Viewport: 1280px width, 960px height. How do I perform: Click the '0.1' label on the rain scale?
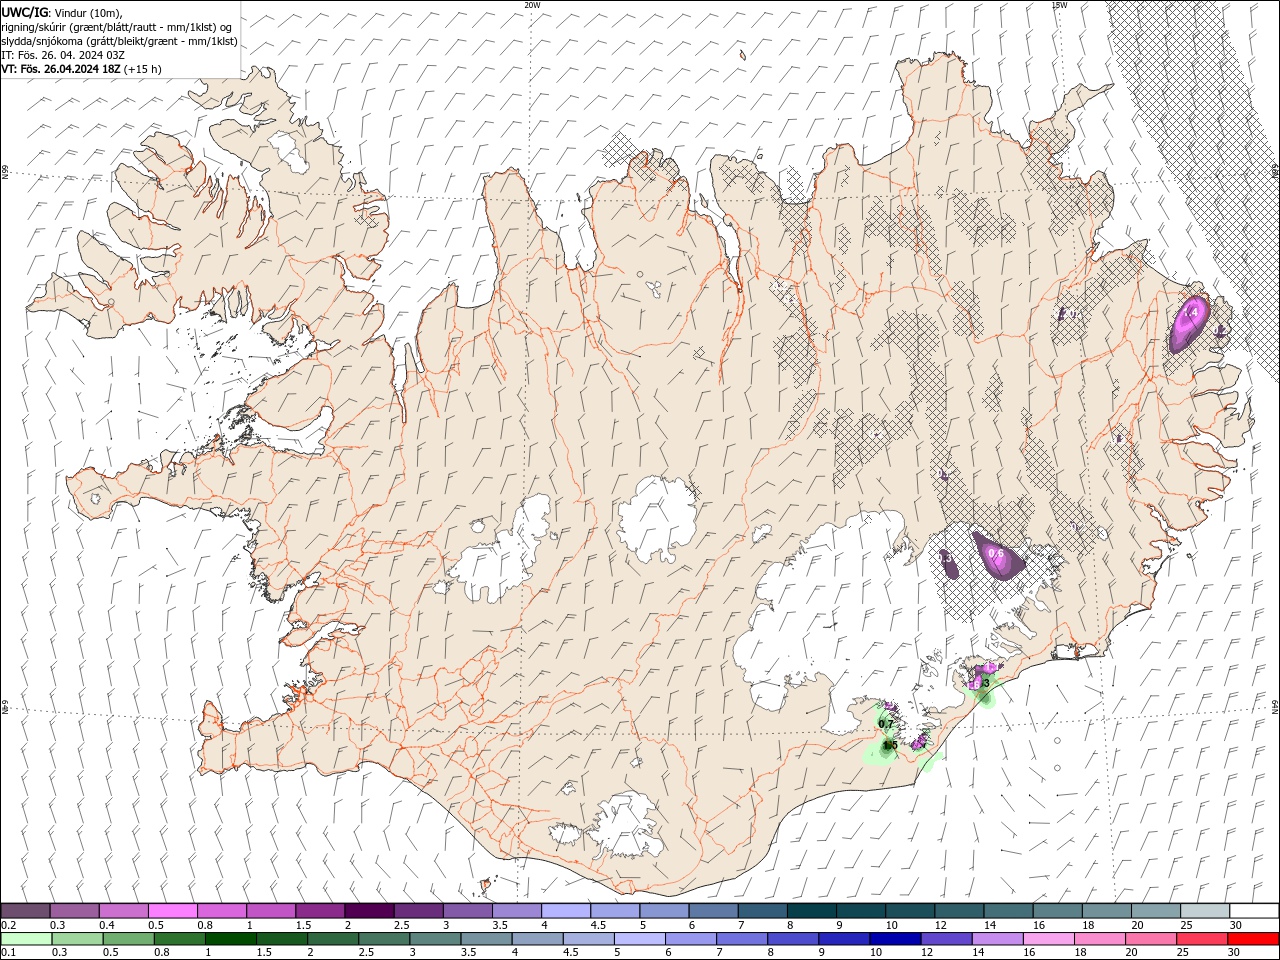(x=8, y=953)
